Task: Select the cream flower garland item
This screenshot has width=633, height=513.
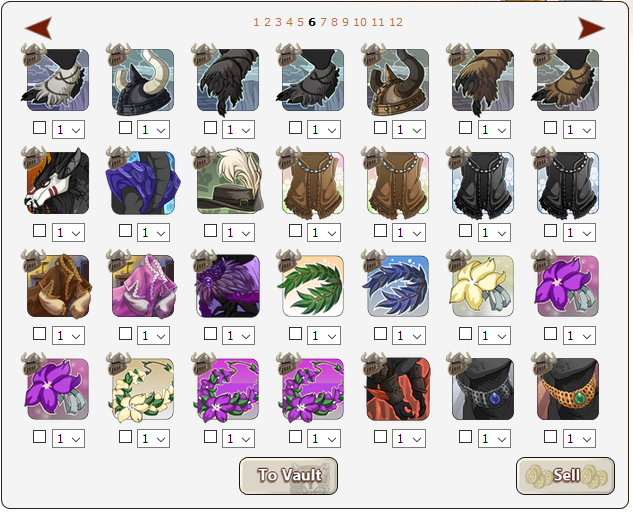Action: (x=143, y=389)
